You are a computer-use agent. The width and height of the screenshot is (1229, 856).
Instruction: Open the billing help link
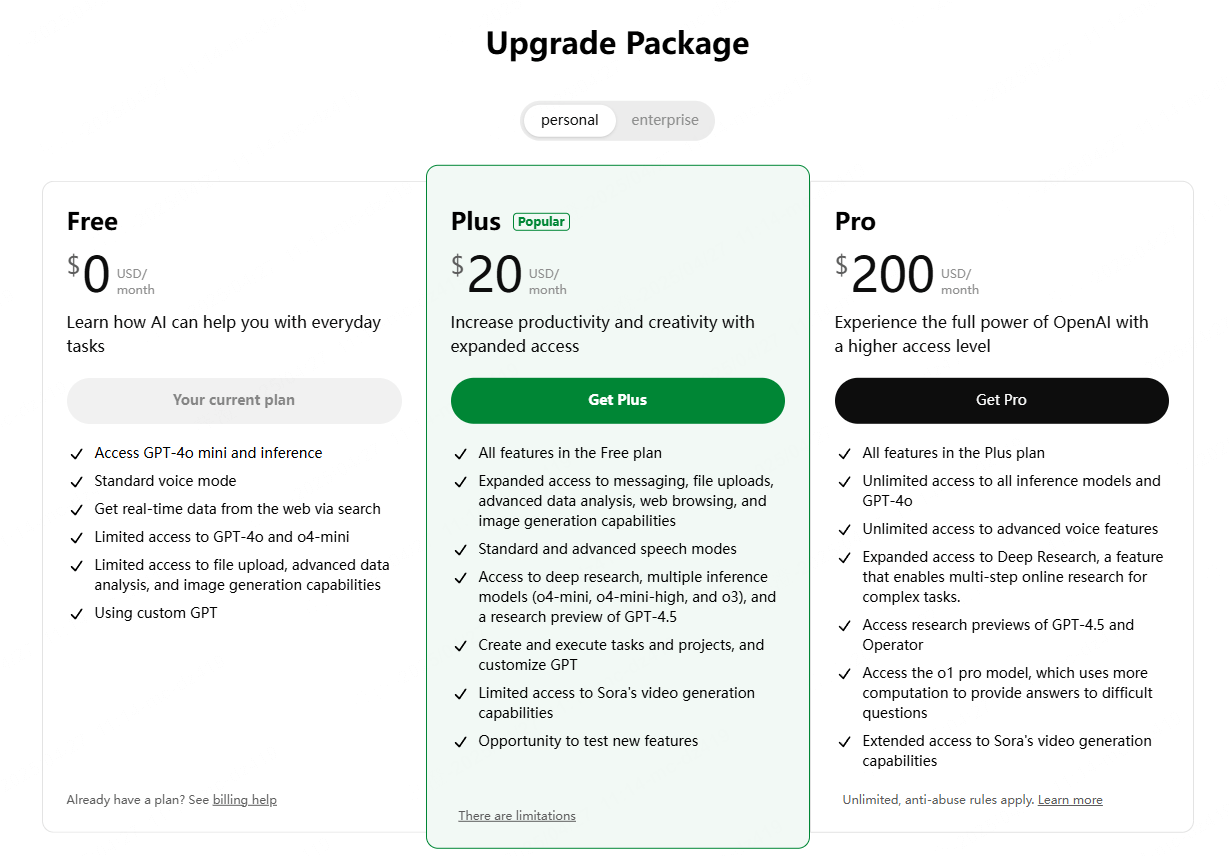coord(245,800)
